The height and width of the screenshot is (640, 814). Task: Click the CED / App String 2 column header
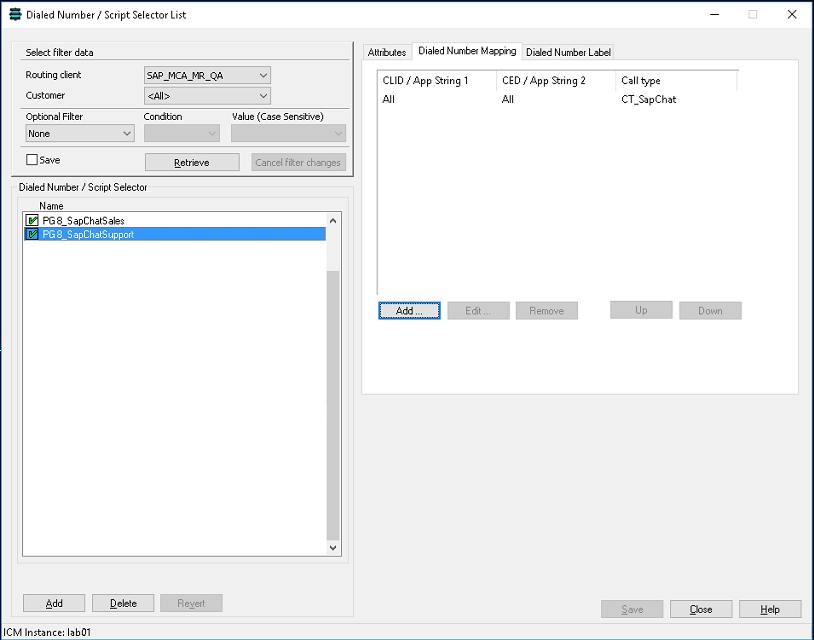click(556, 80)
